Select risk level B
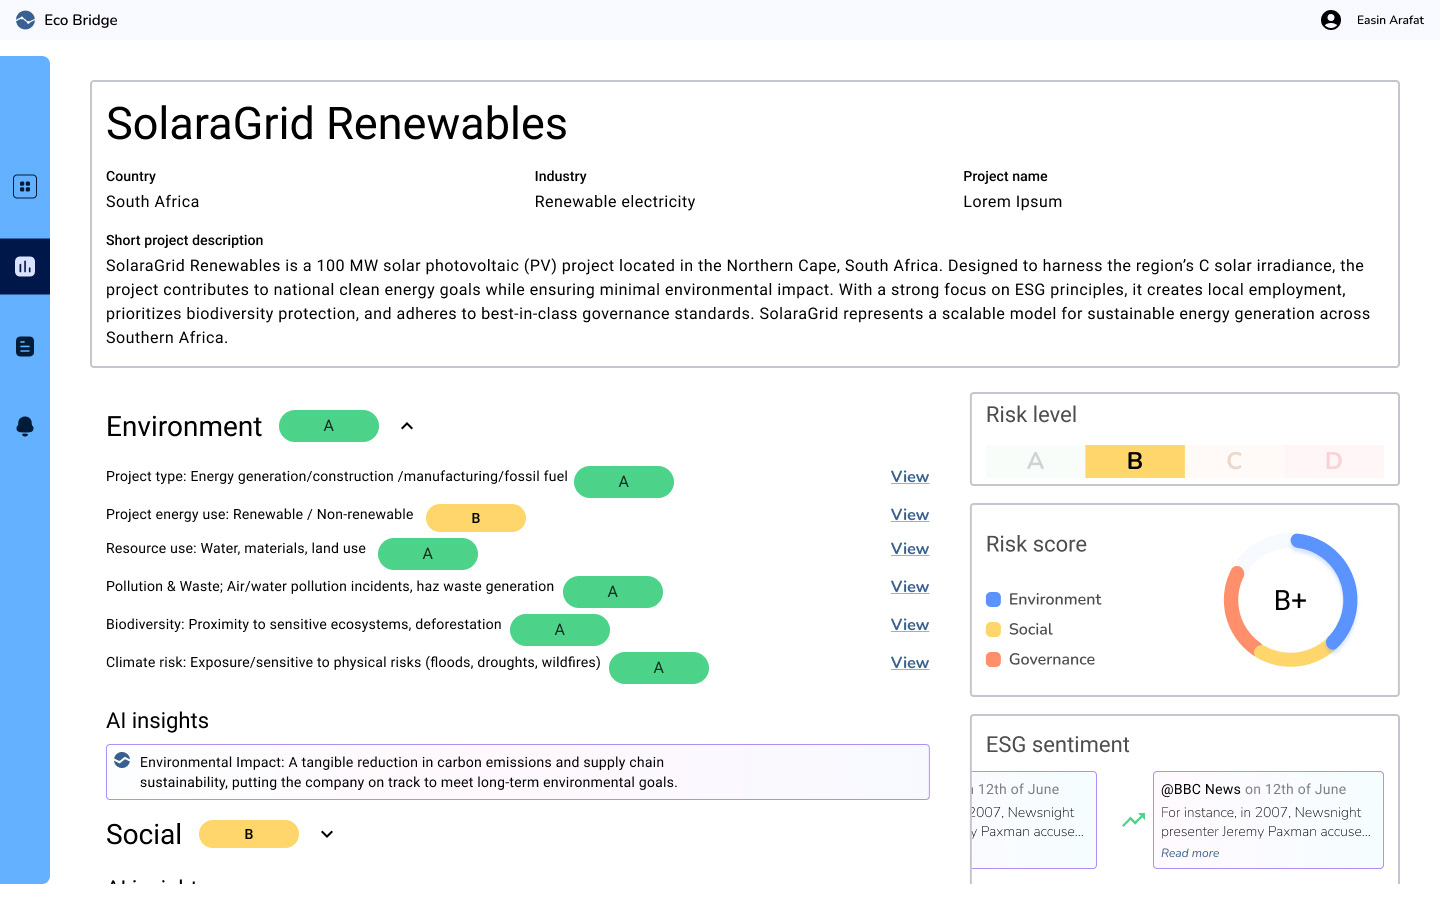 pos(1135,461)
